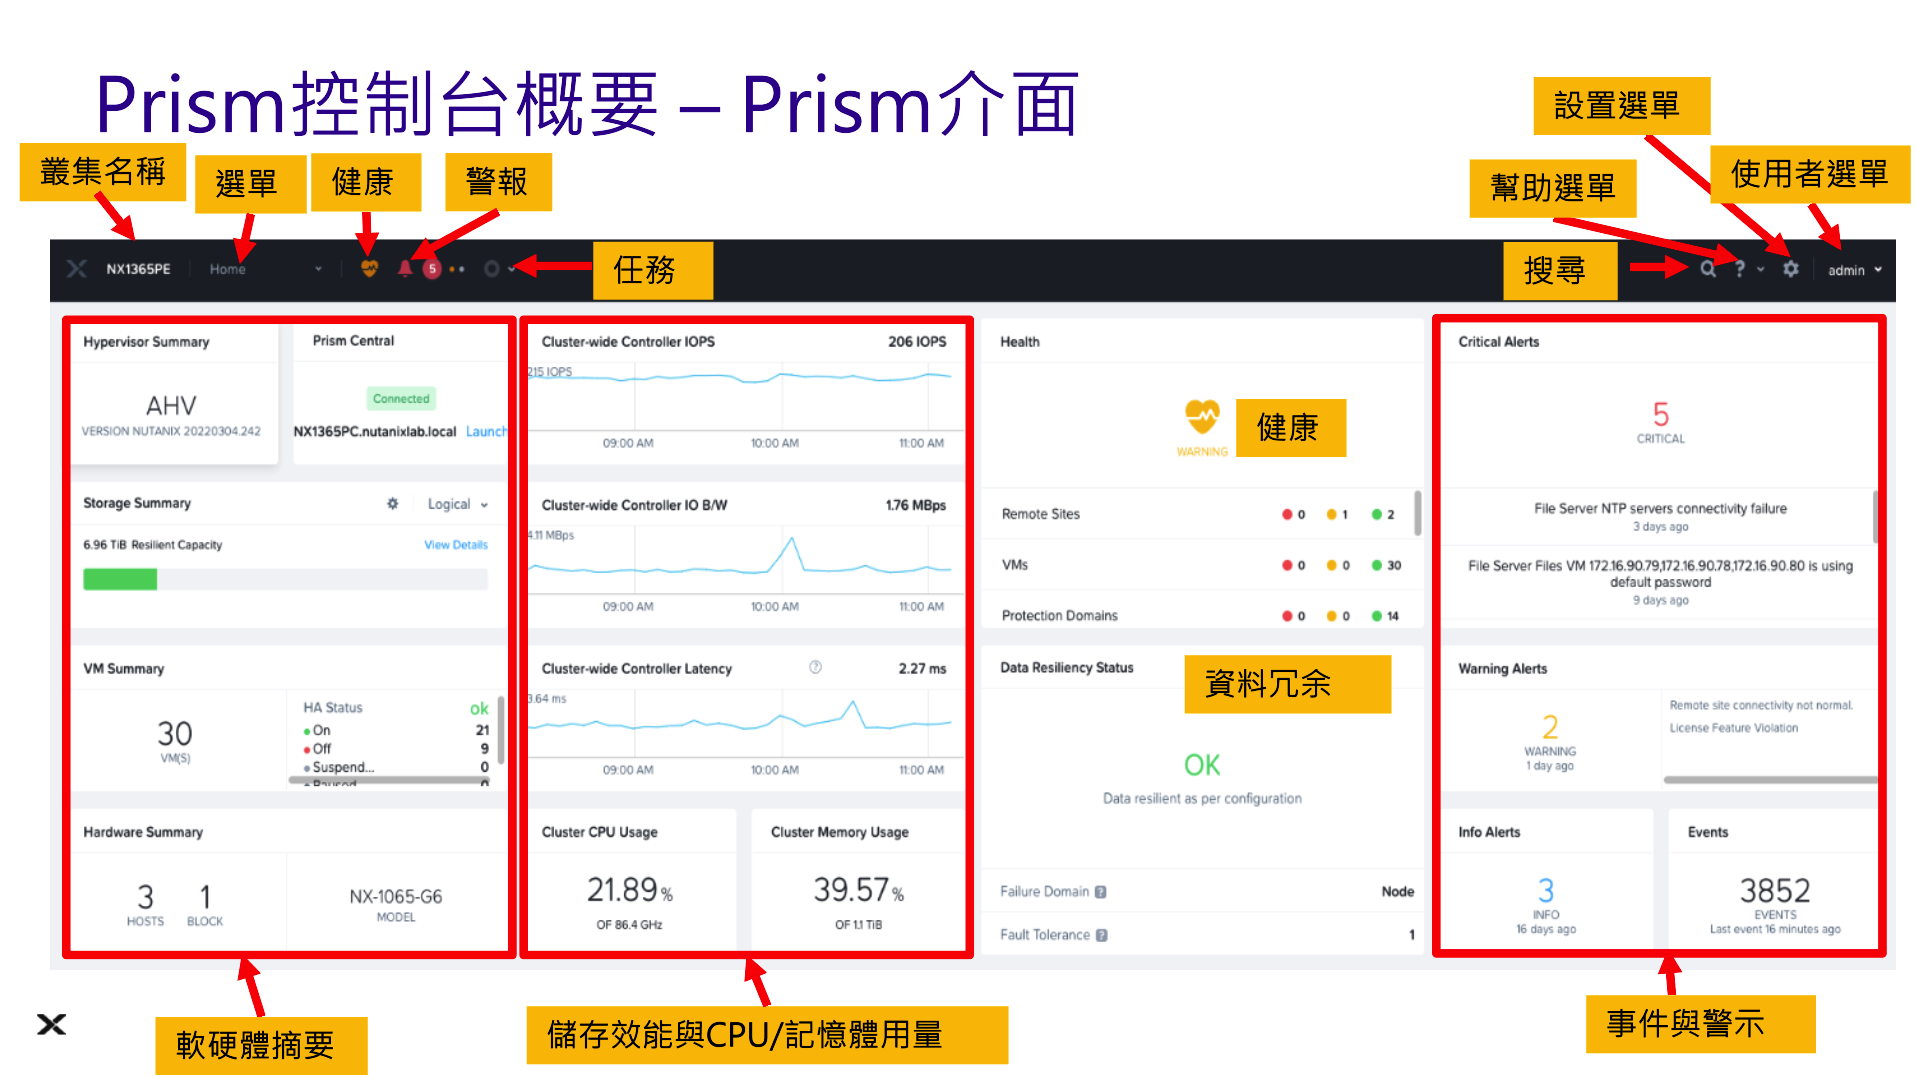Click the 5 CRITICAL alerts count
1917x1078 pixels.
pyautogui.click(x=1660, y=423)
